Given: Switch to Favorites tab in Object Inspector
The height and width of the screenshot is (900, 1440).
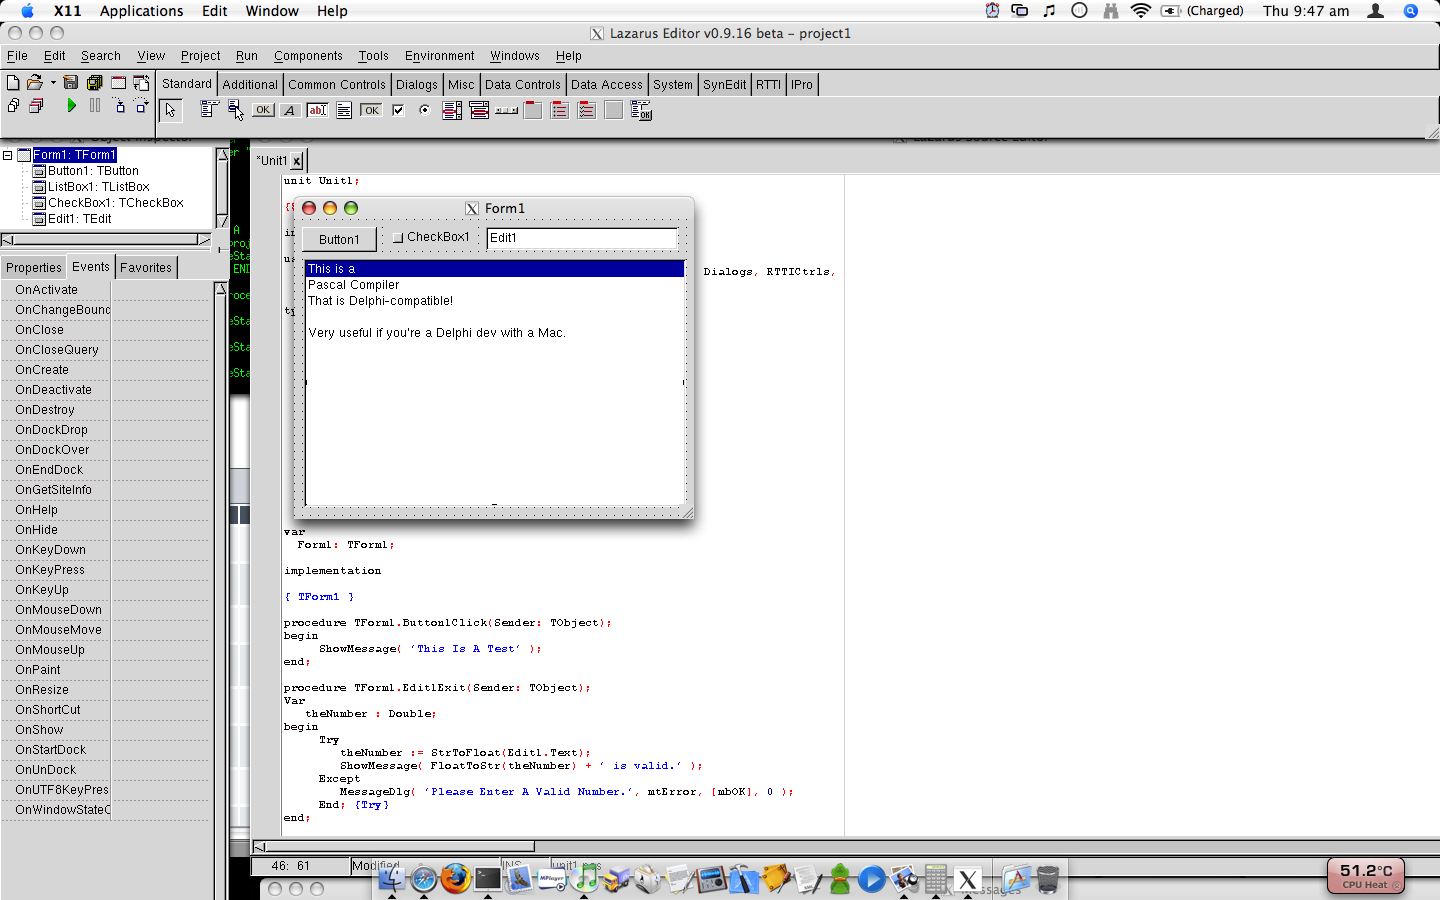Looking at the screenshot, I should [146, 268].
